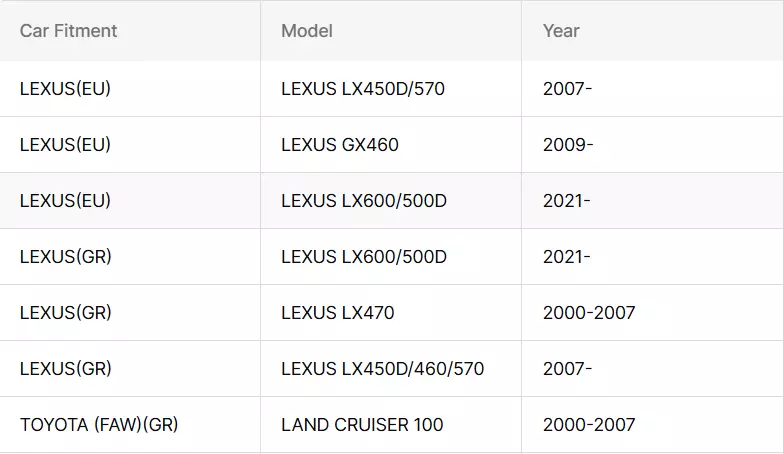Select LEXUS(EU) beside LEXUS GX460
783x454 pixels.
(65, 145)
